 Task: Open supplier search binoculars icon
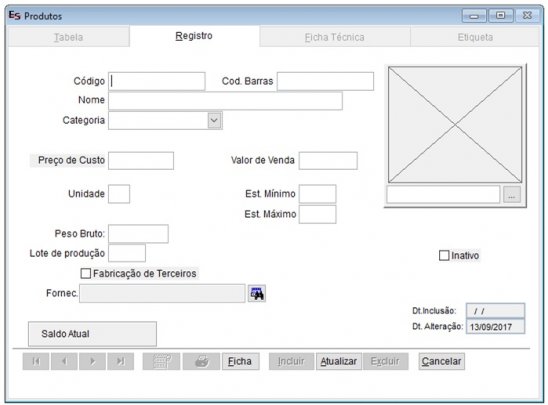coord(257,293)
